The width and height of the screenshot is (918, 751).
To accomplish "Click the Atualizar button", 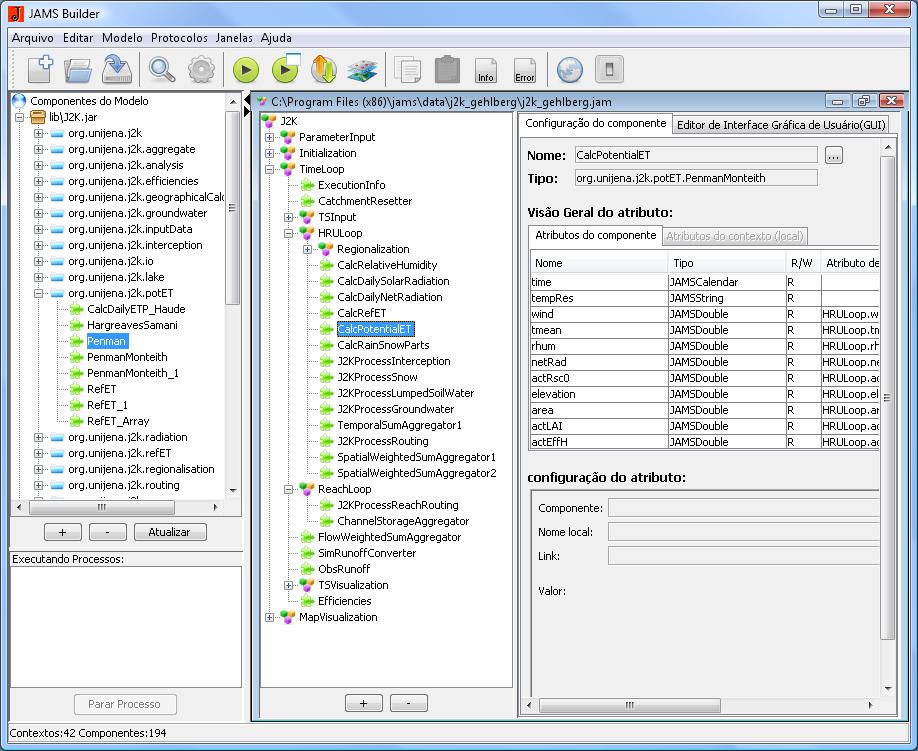I will pos(169,532).
